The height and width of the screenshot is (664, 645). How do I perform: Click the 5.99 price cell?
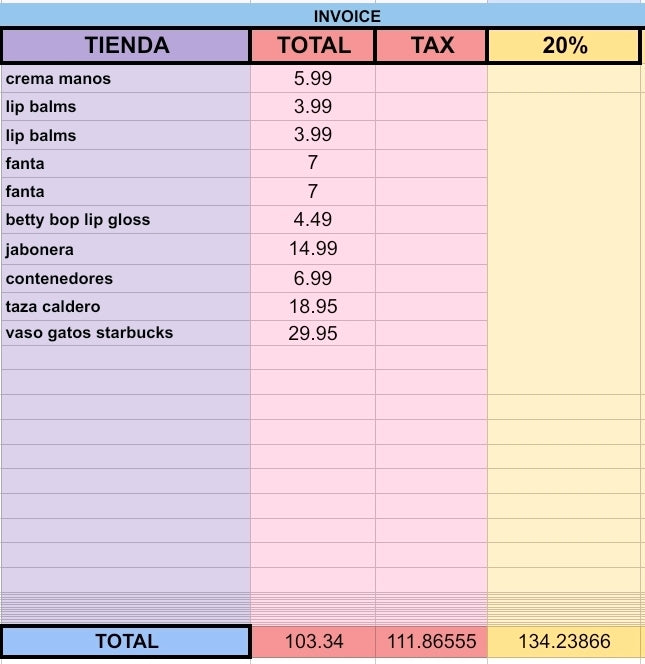pyautogui.click(x=313, y=79)
